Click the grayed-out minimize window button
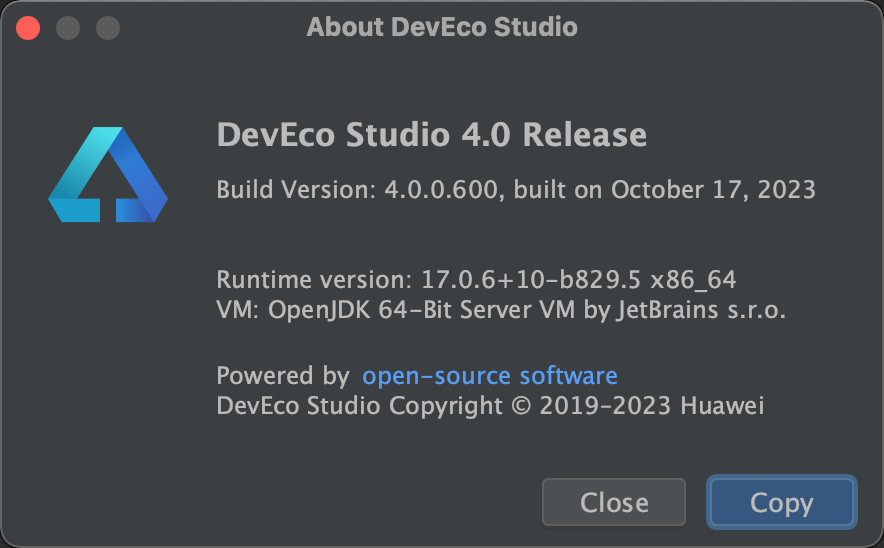This screenshot has height=548, width=884. pos(68,28)
